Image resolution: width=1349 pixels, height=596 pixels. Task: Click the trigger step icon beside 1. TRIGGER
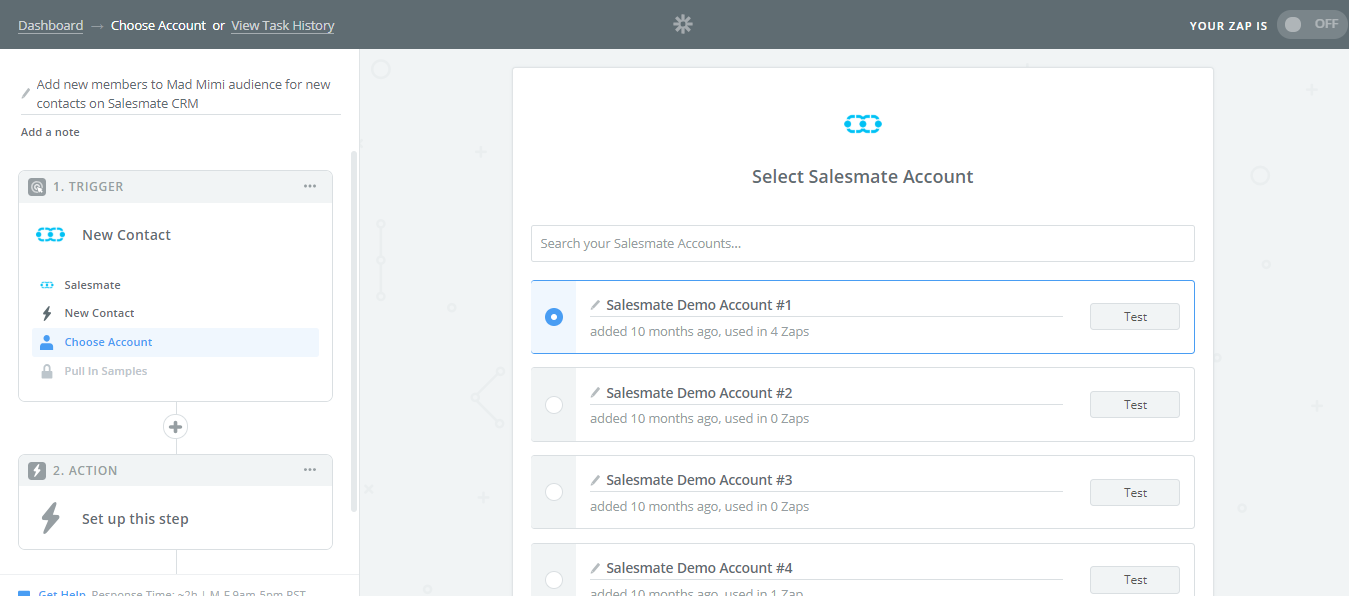37,187
